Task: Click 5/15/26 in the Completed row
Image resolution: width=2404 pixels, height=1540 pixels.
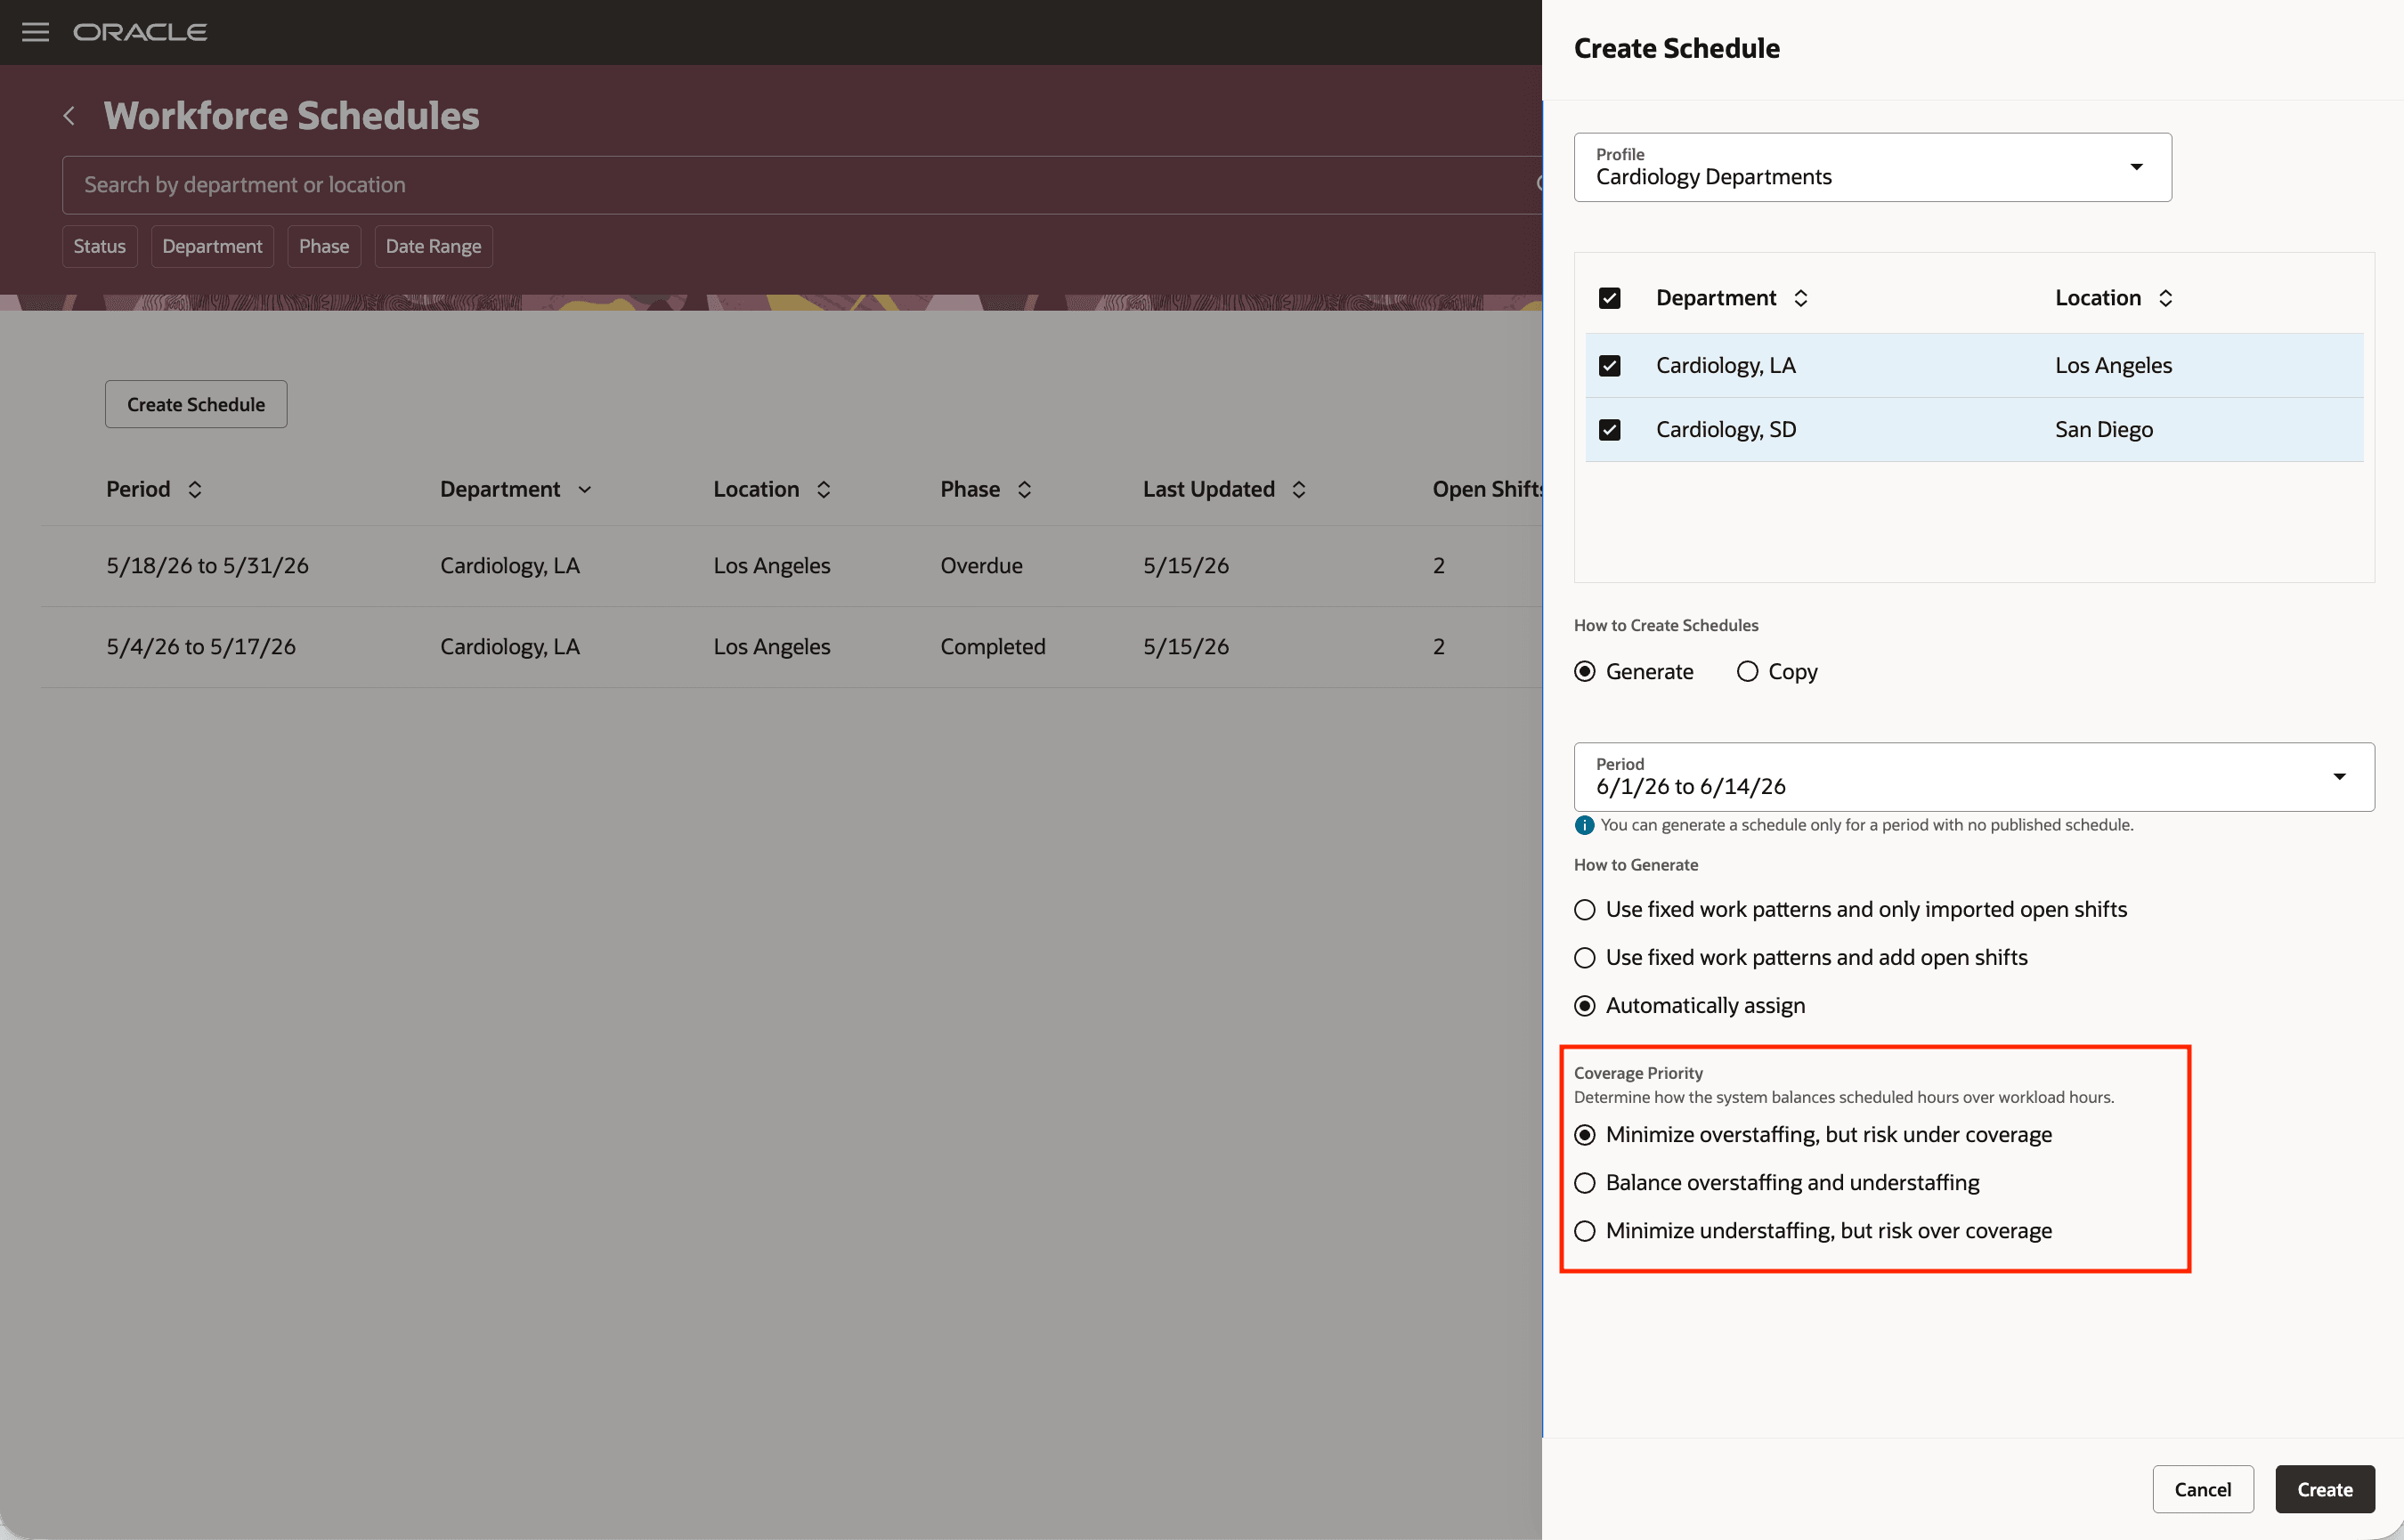Action: (x=1186, y=647)
